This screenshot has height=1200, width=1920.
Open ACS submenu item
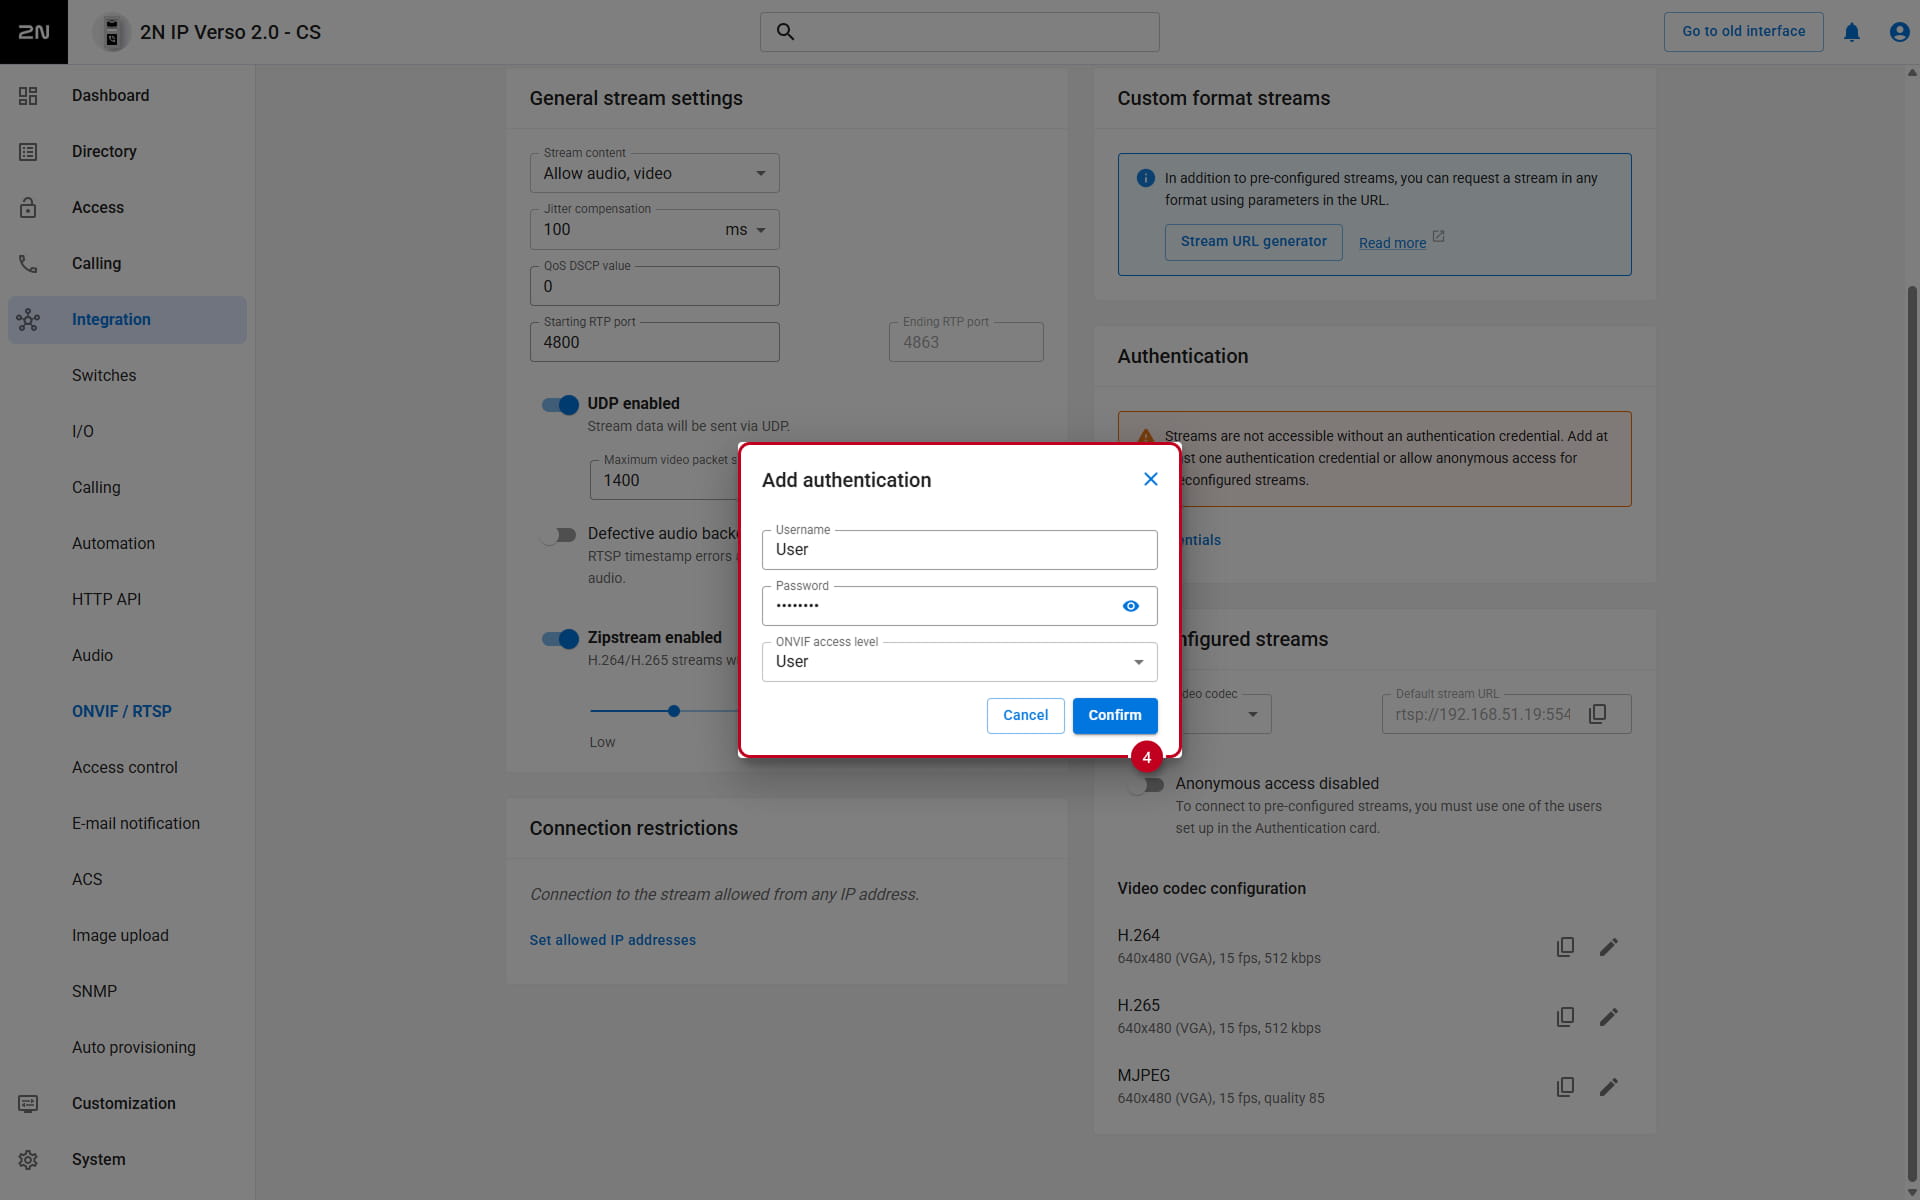pyautogui.click(x=87, y=880)
